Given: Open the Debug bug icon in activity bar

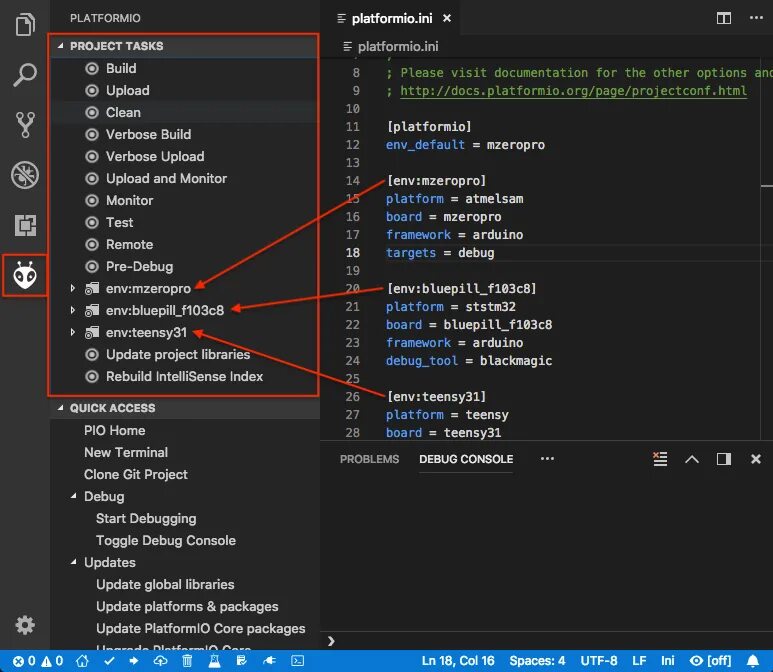Looking at the screenshot, I should tap(25, 175).
